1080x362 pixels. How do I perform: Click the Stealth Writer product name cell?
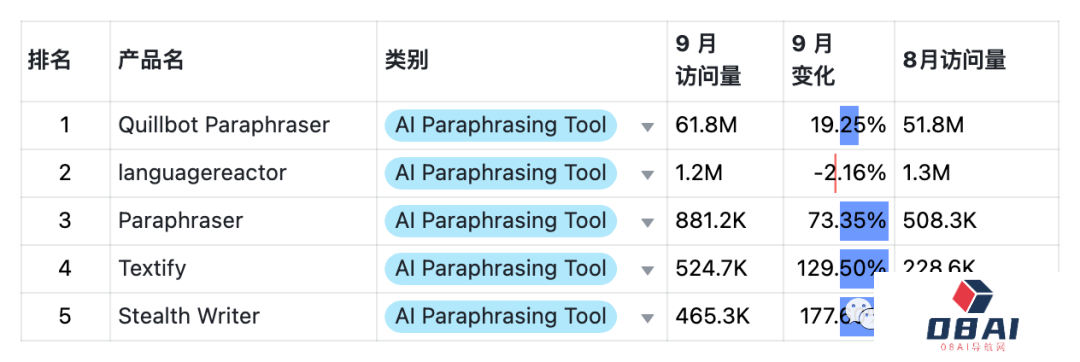click(243, 317)
